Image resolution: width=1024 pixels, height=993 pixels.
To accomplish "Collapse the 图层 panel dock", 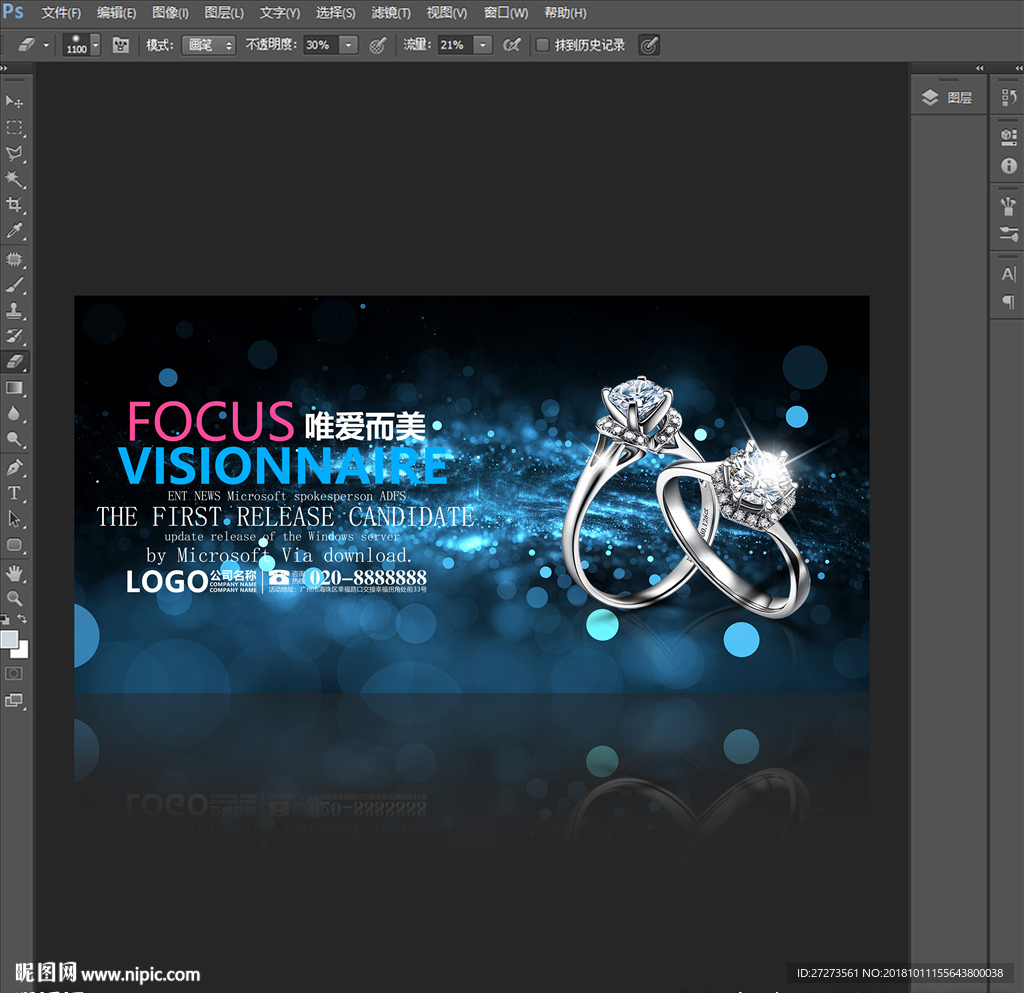I will (x=980, y=68).
